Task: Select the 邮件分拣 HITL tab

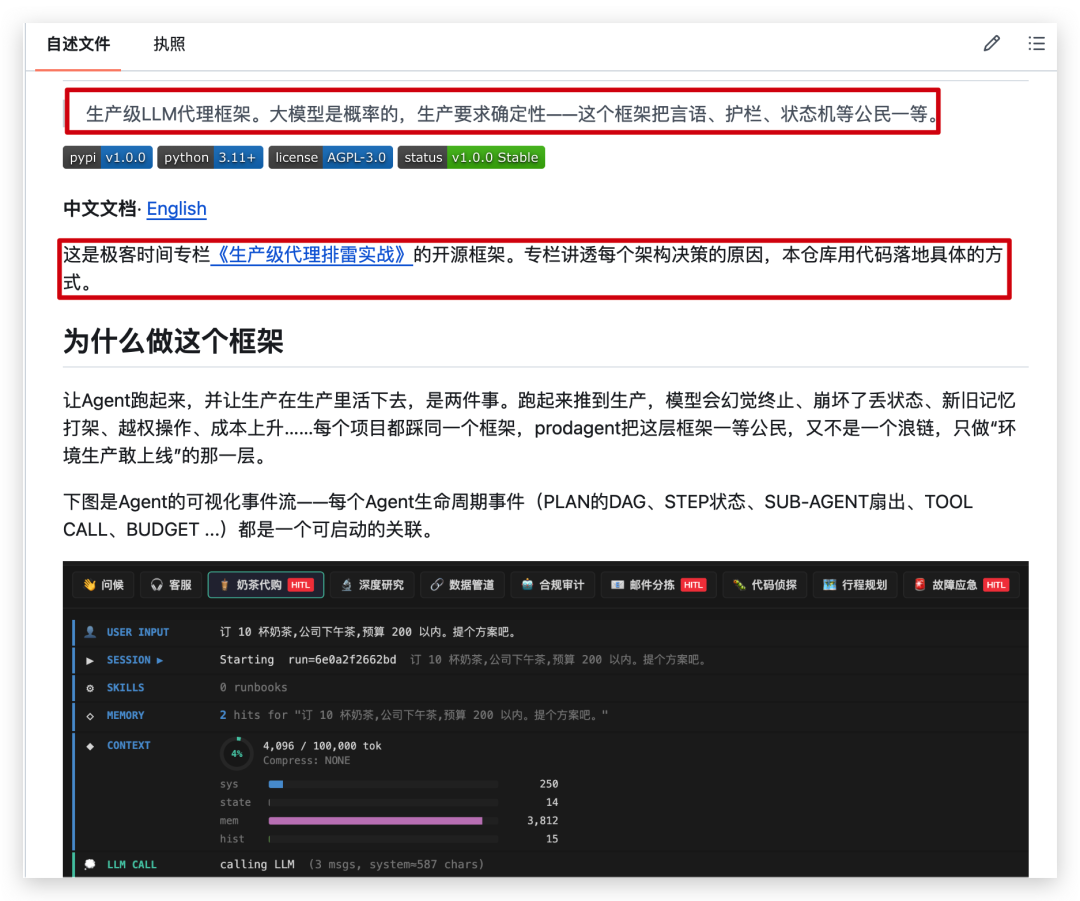Action: point(658,585)
